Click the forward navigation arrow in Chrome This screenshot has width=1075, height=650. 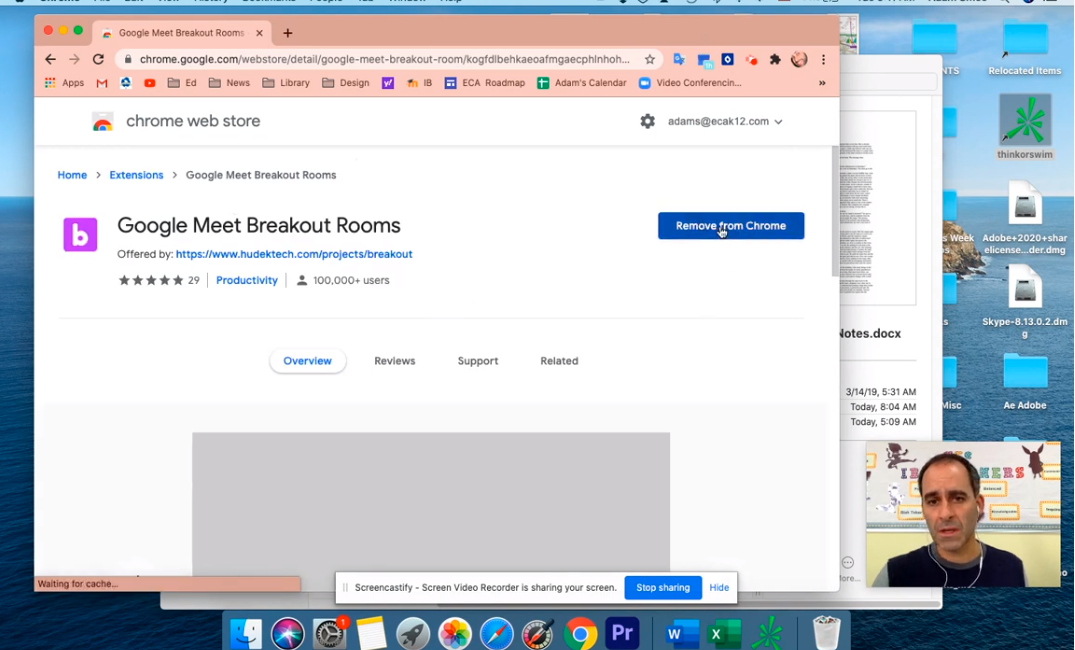click(74, 60)
